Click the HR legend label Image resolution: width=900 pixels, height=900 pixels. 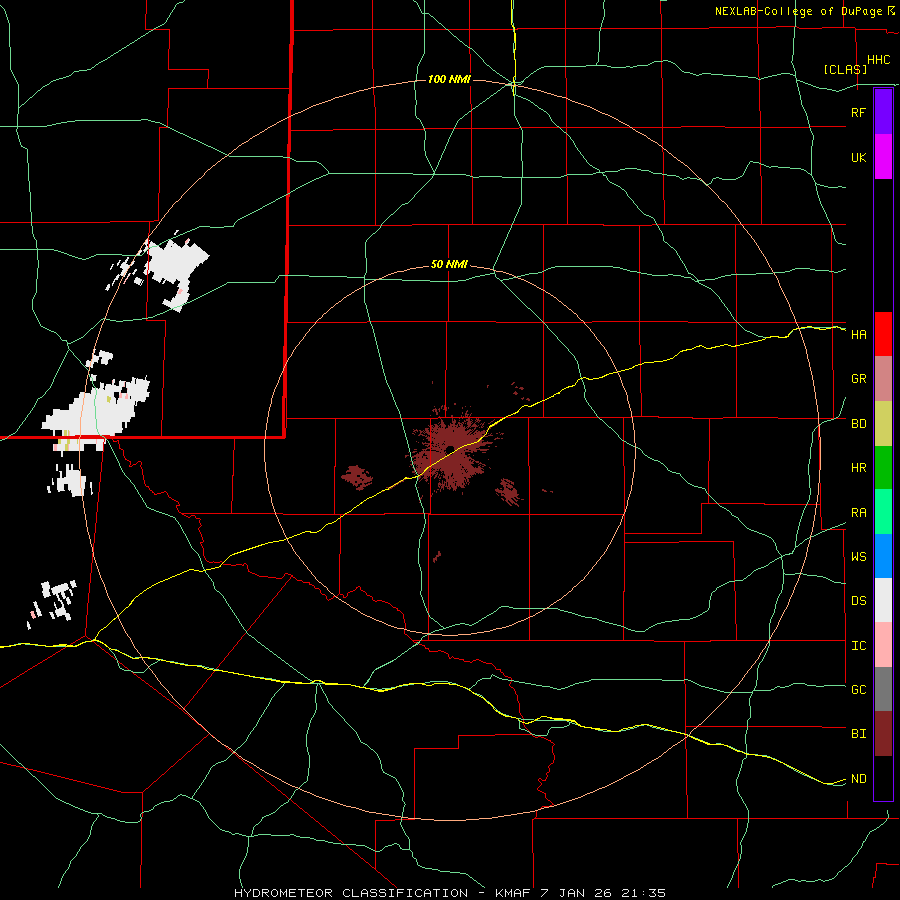858,468
